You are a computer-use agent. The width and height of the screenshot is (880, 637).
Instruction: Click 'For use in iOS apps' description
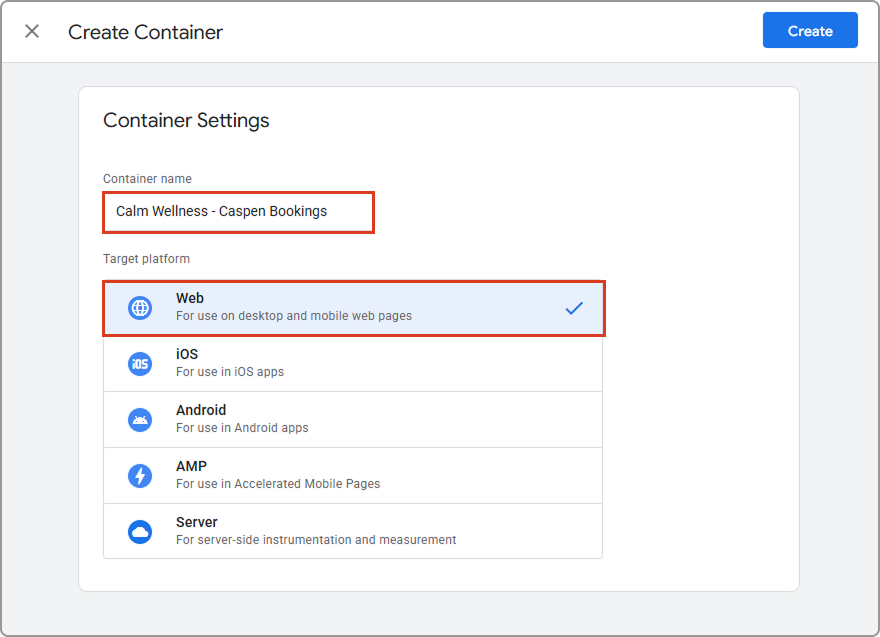tap(230, 372)
